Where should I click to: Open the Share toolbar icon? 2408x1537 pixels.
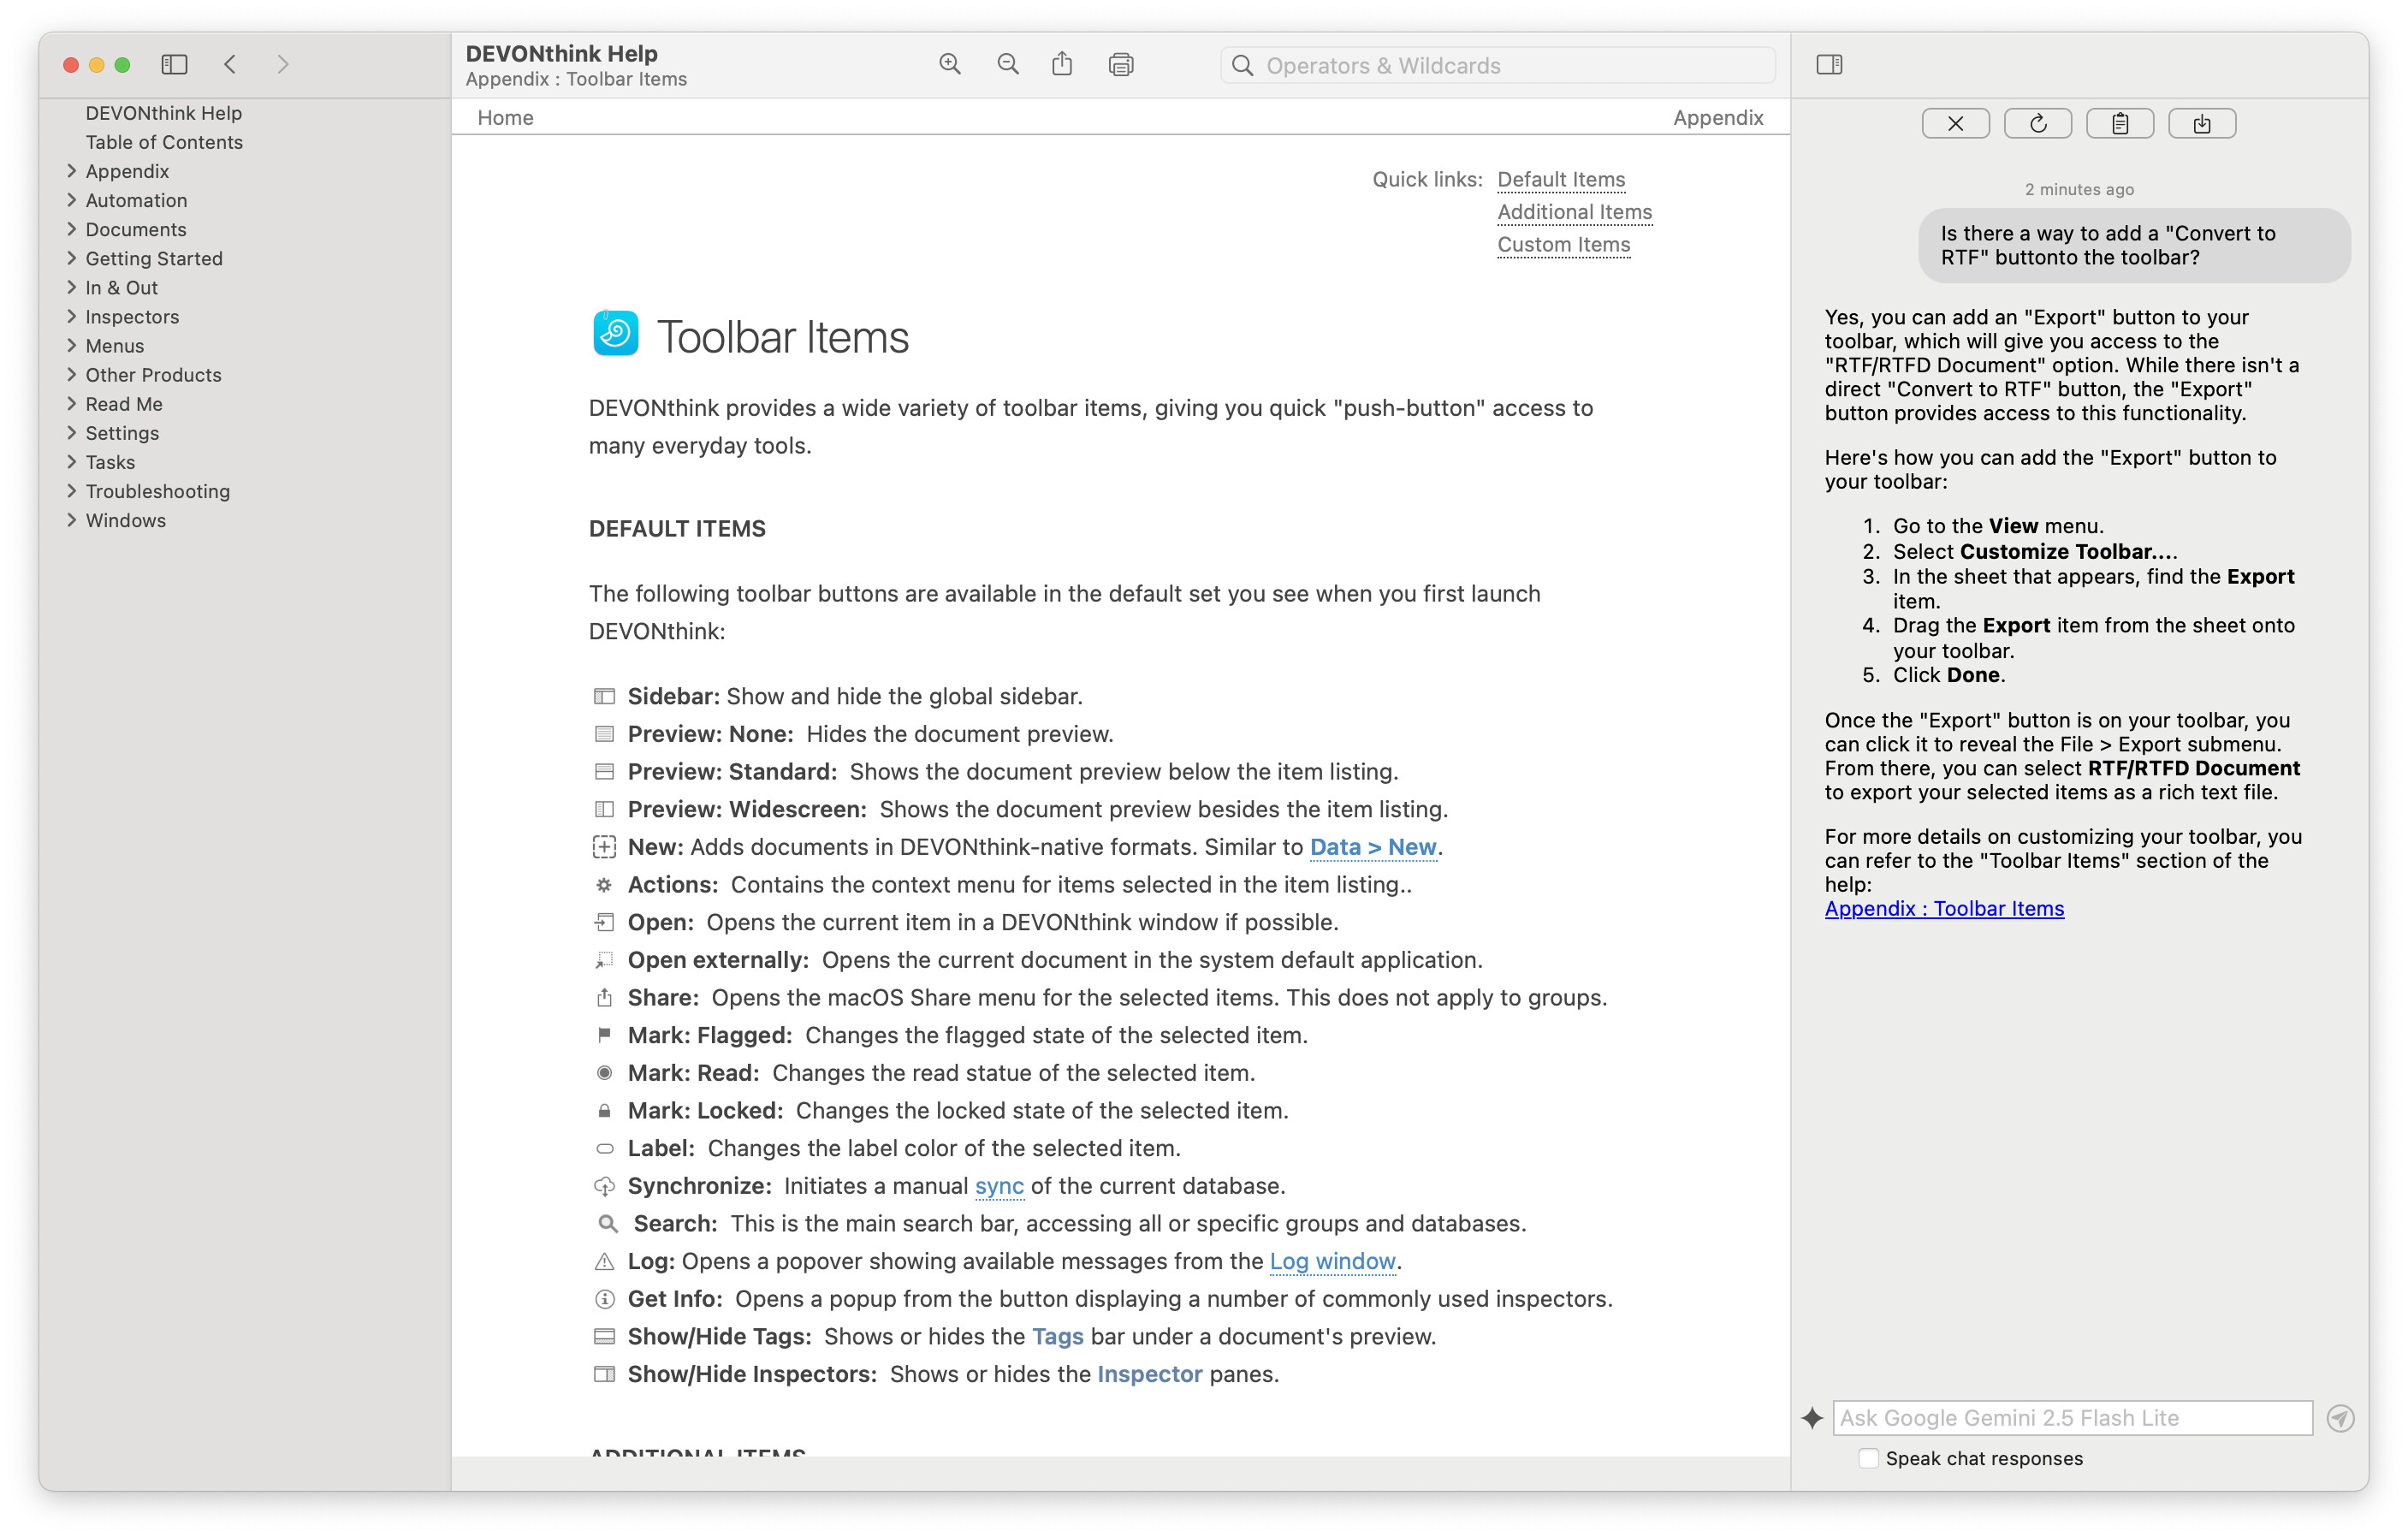(x=1062, y=65)
